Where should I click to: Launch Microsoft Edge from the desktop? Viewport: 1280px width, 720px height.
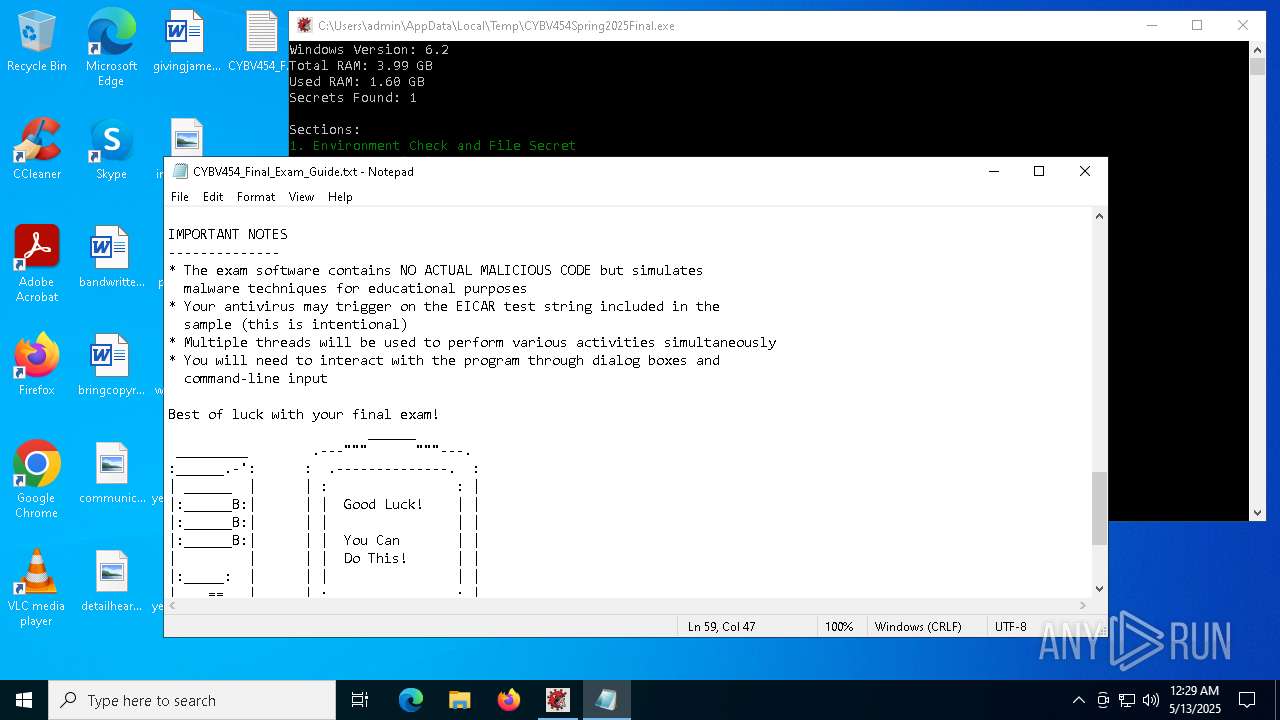click(x=111, y=46)
